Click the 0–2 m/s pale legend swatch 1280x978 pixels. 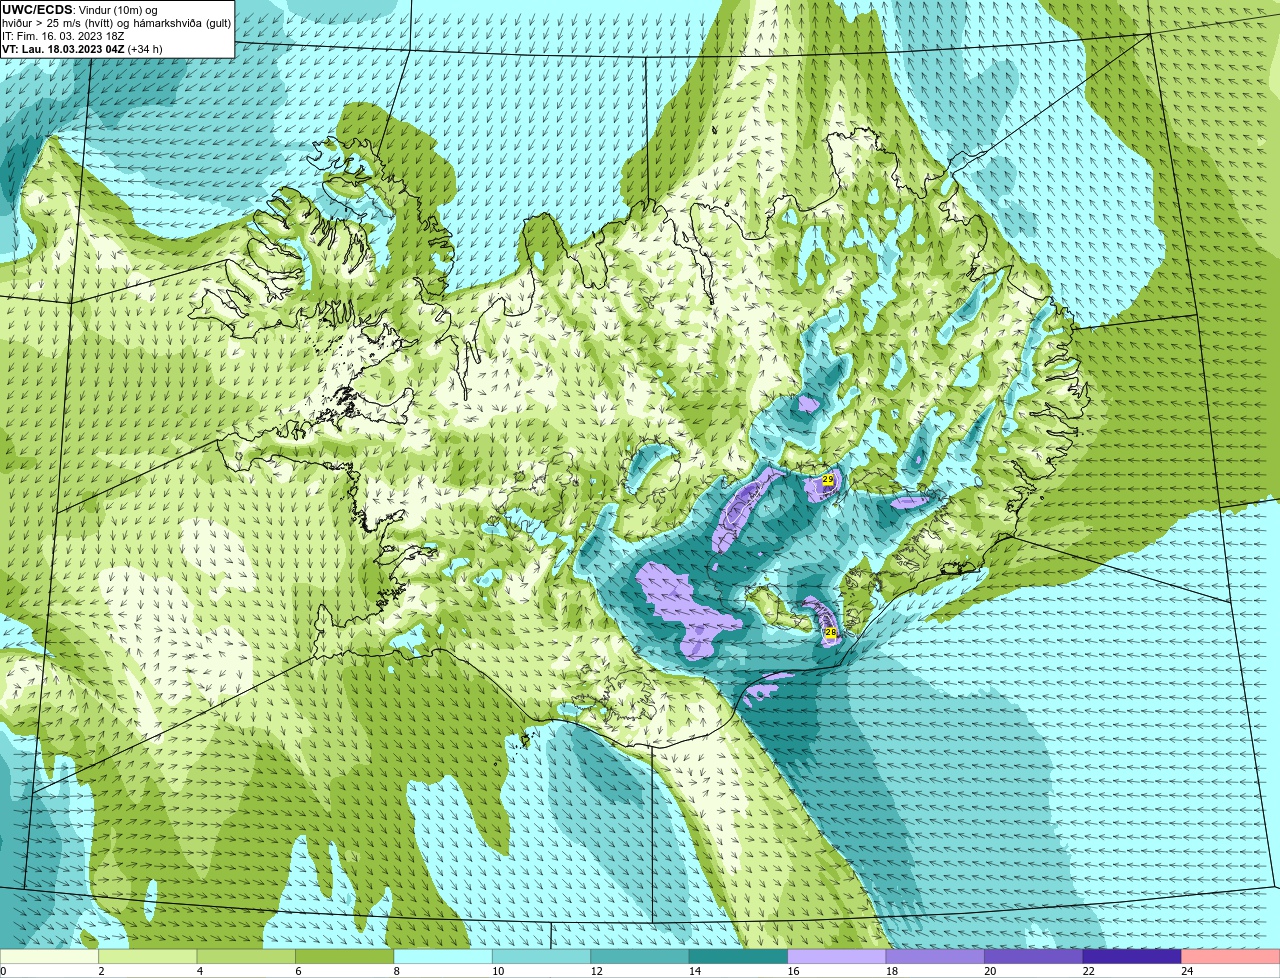click(x=49, y=957)
